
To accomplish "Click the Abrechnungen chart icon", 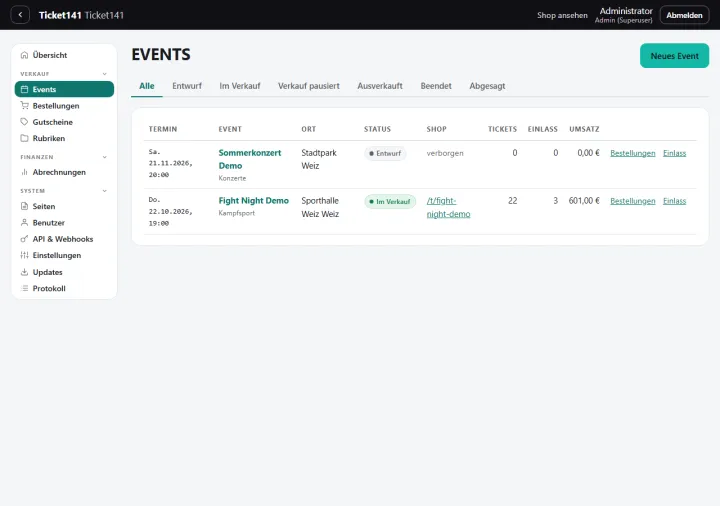I will (24, 172).
